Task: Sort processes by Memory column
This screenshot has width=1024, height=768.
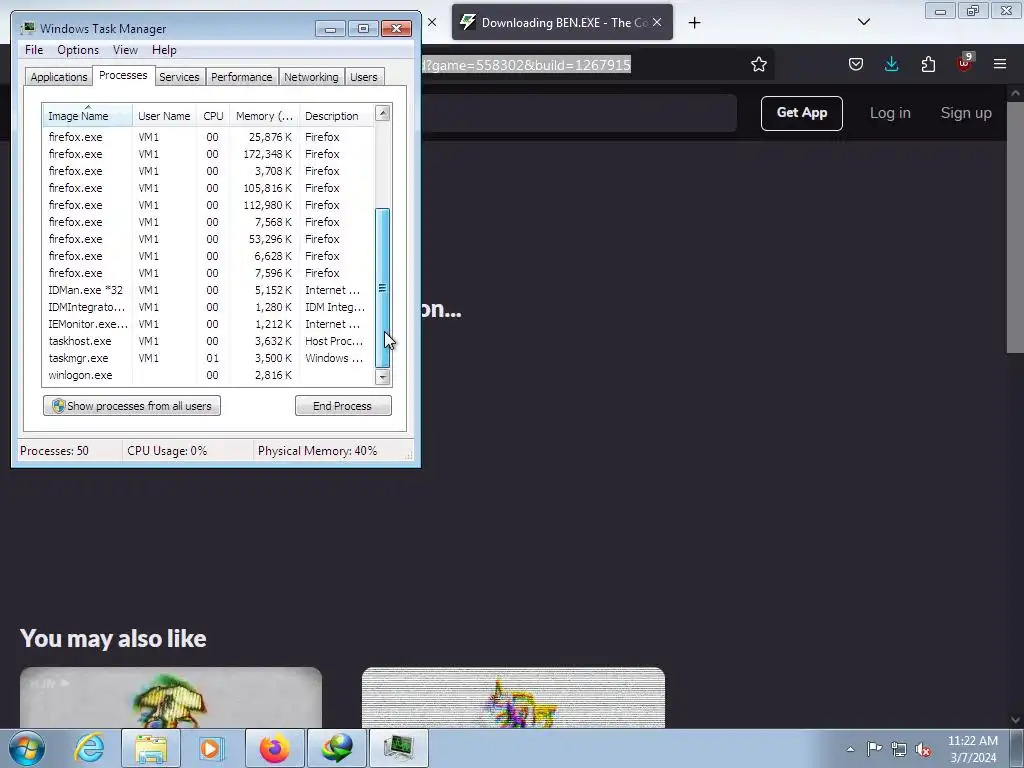Action: (x=264, y=116)
